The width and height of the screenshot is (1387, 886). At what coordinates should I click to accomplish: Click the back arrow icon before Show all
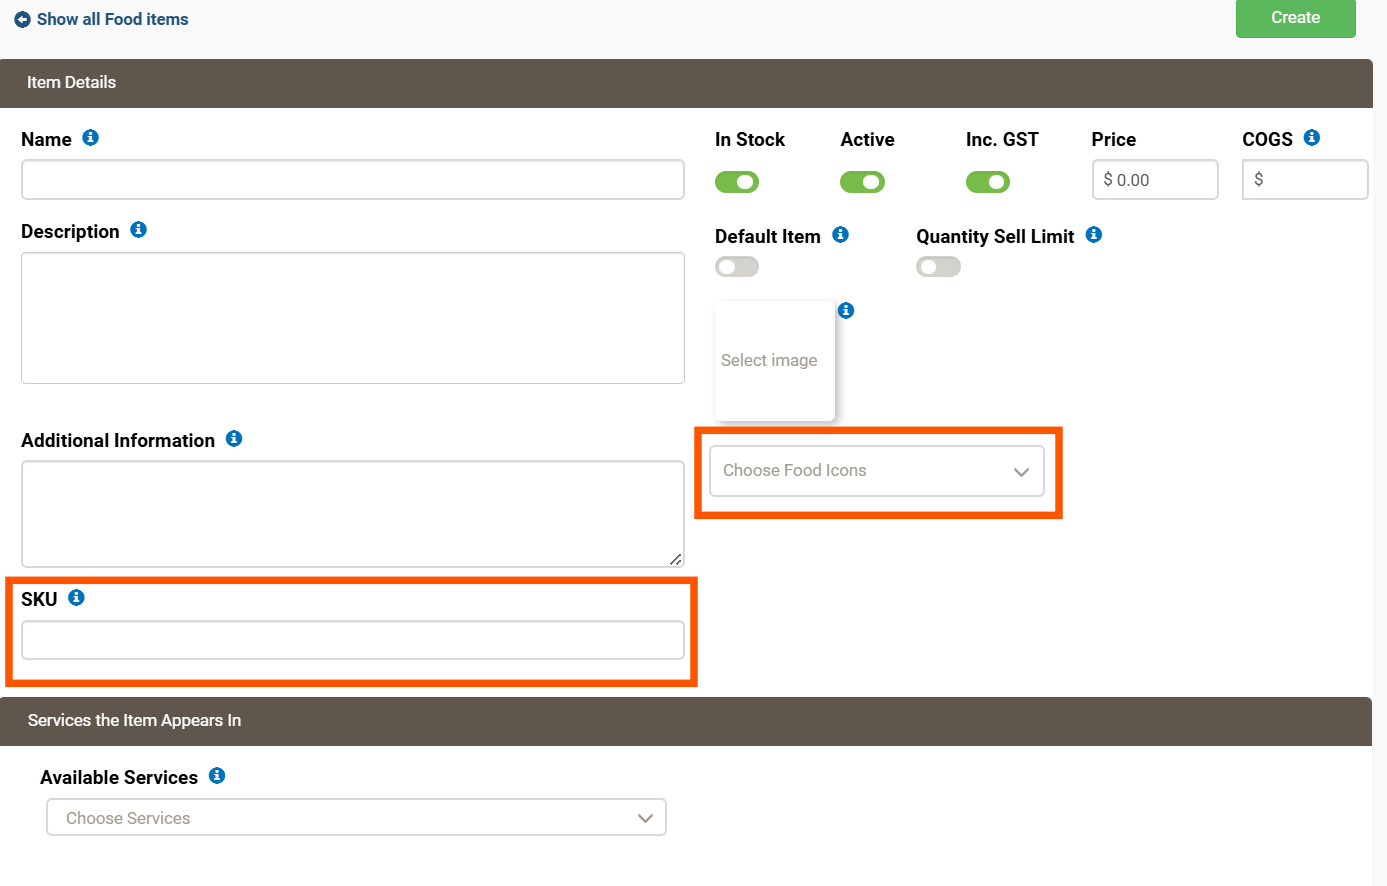[22, 20]
